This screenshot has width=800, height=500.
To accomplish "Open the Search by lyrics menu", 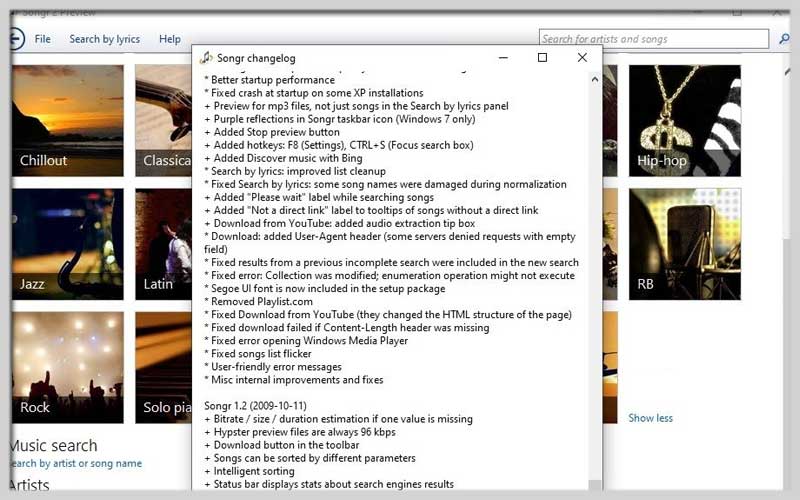I will [x=105, y=39].
